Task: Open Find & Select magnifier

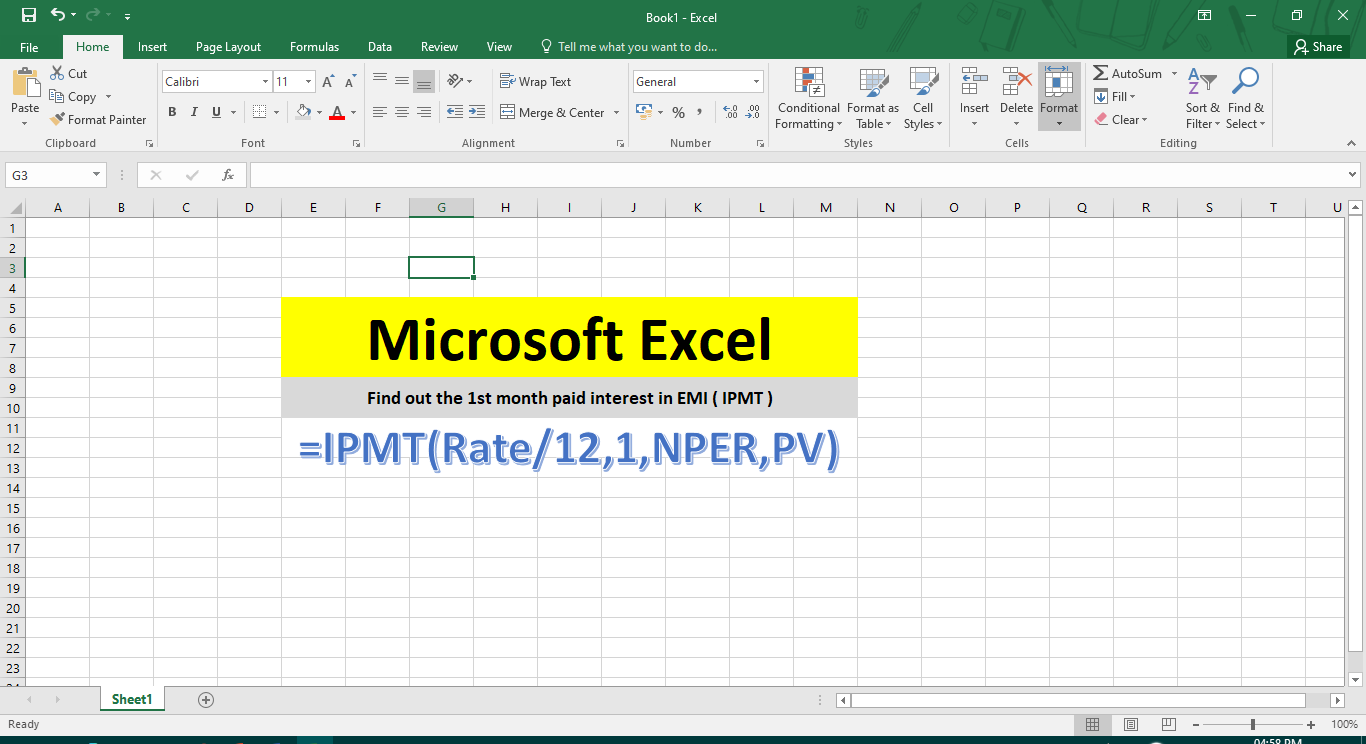Action: 1246,98
